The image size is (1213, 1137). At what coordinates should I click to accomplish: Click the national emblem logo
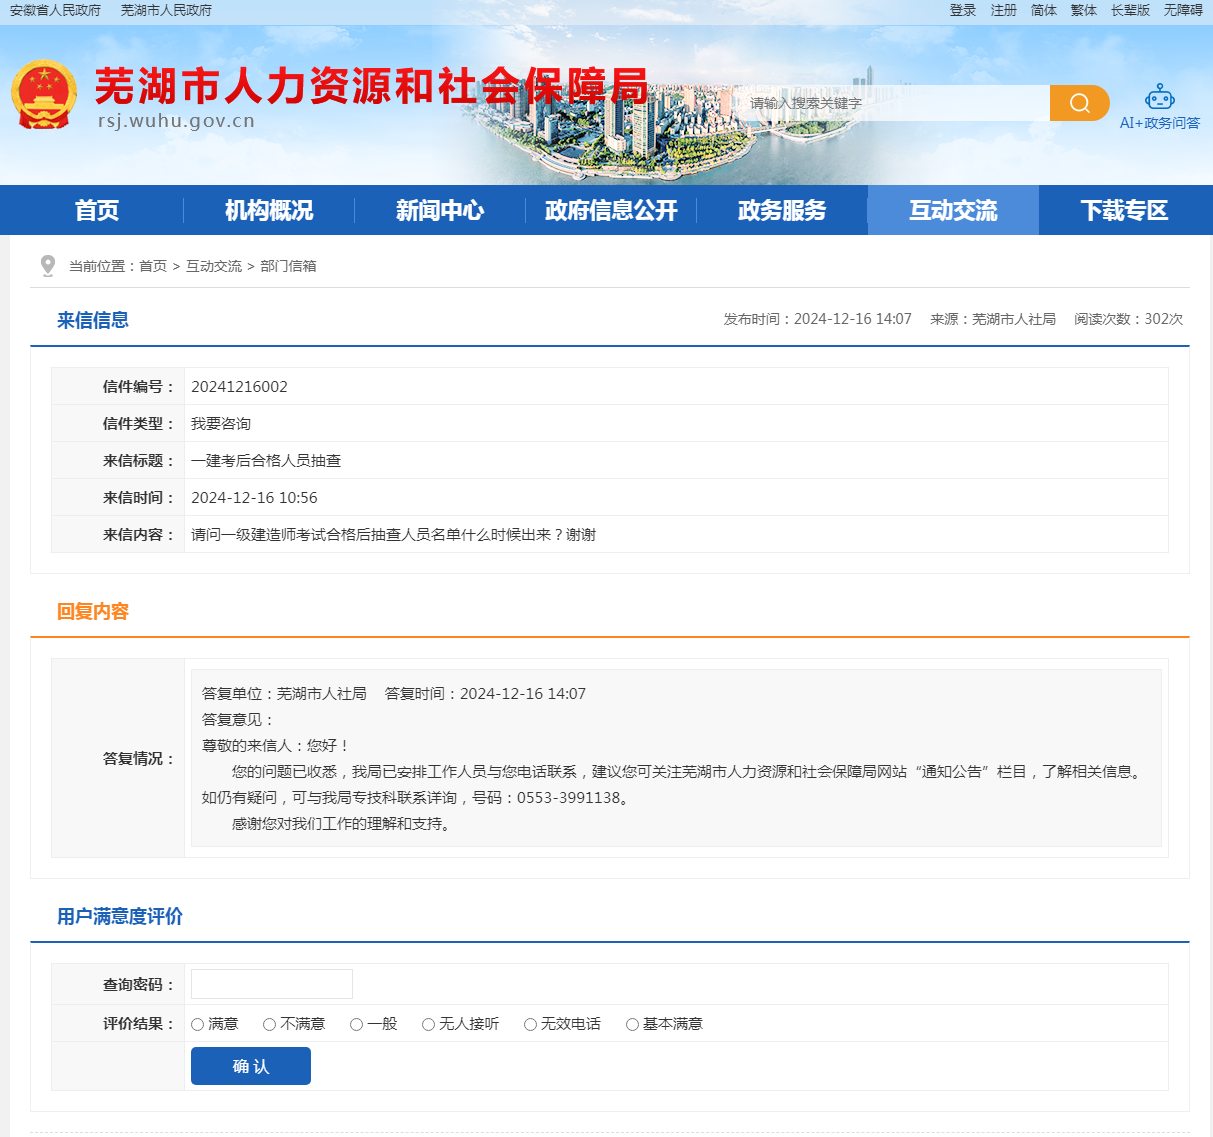pyautogui.click(x=44, y=96)
